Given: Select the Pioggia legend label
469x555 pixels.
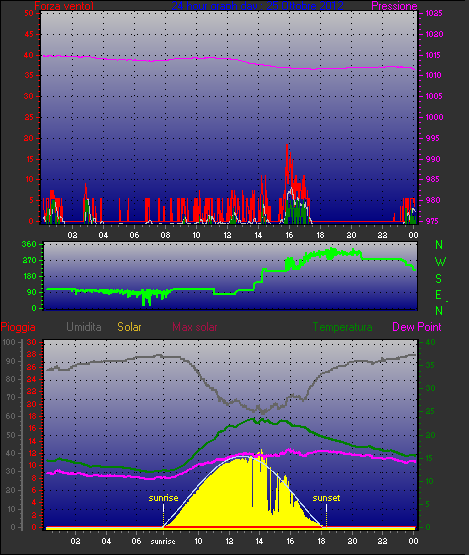Looking at the screenshot, I should pyautogui.click(x=18, y=327).
